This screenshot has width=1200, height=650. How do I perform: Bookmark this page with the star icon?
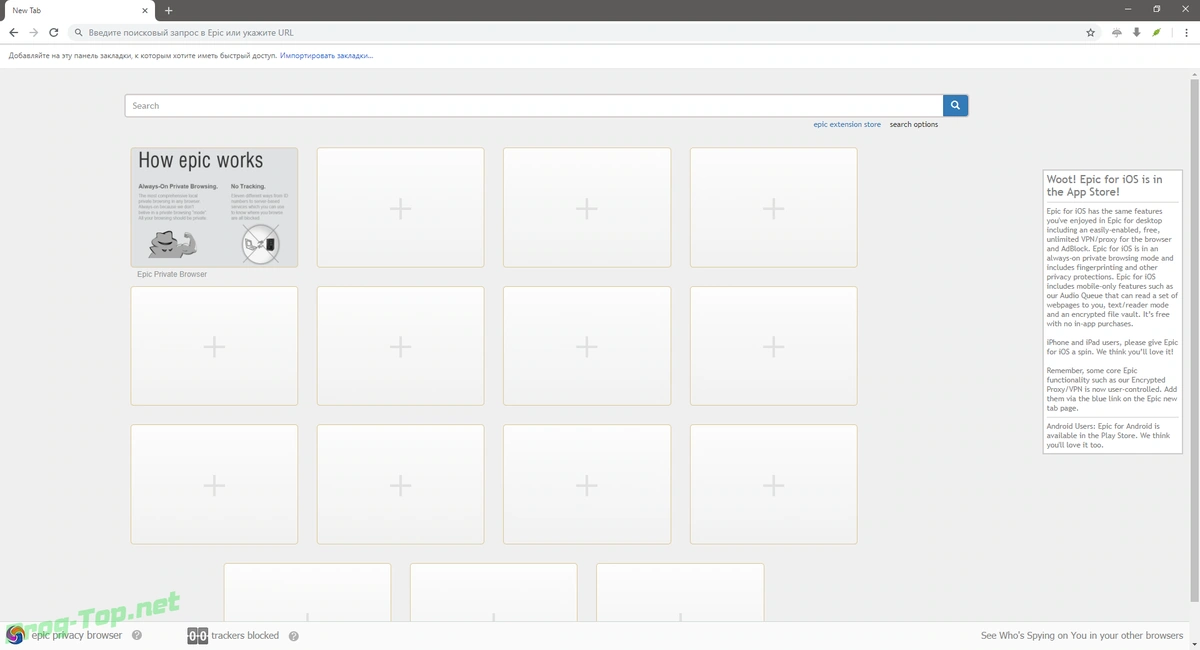pyautogui.click(x=1091, y=33)
